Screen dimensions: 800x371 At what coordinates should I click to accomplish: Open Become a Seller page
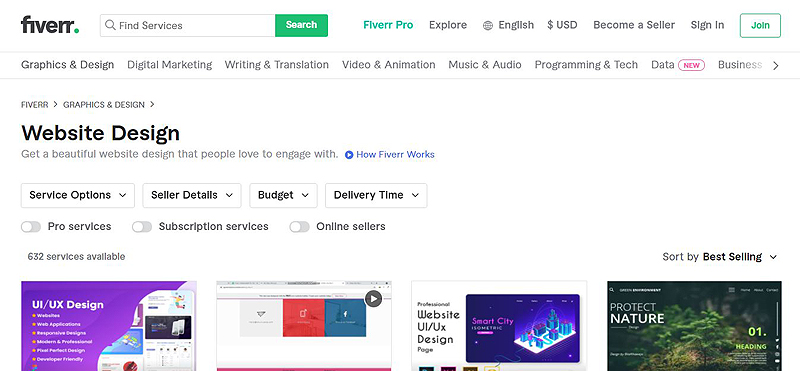coord(634,25)
